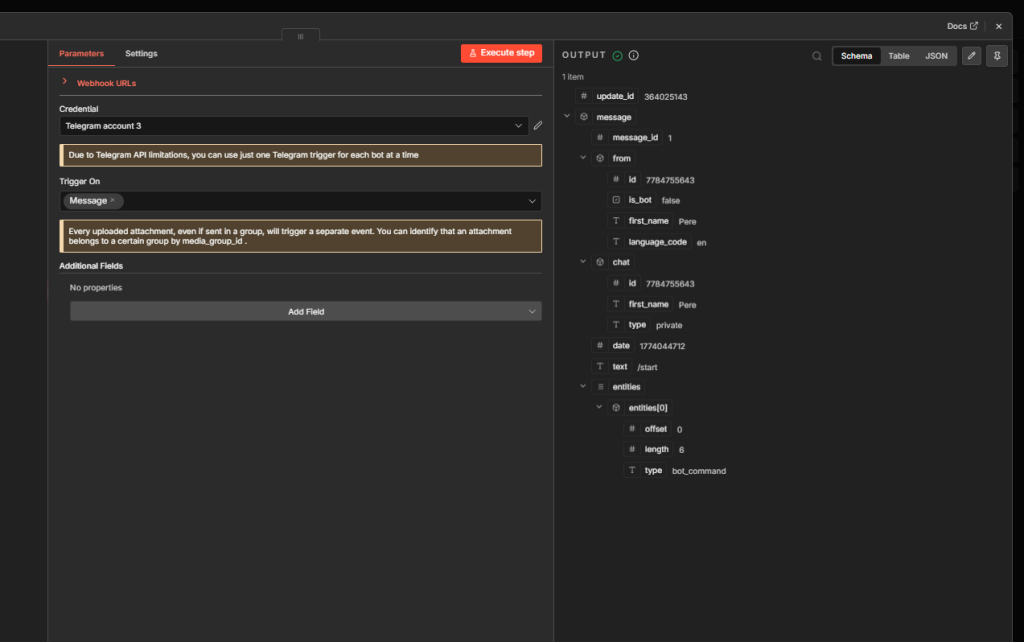Edit the Telegram credential via pencil icon
This screenshot has height=642, width=1024.
pyautogui.click(x=537, y=126)
